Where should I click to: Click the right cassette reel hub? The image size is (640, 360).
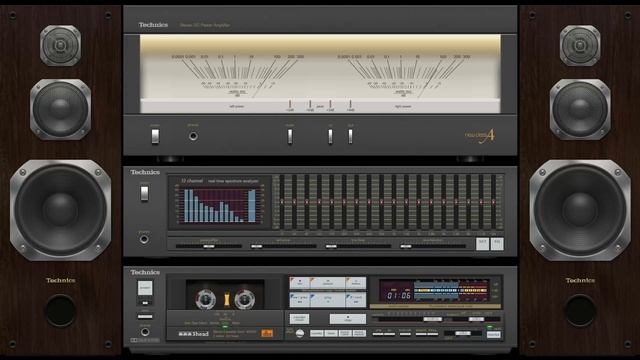[244, 300]
